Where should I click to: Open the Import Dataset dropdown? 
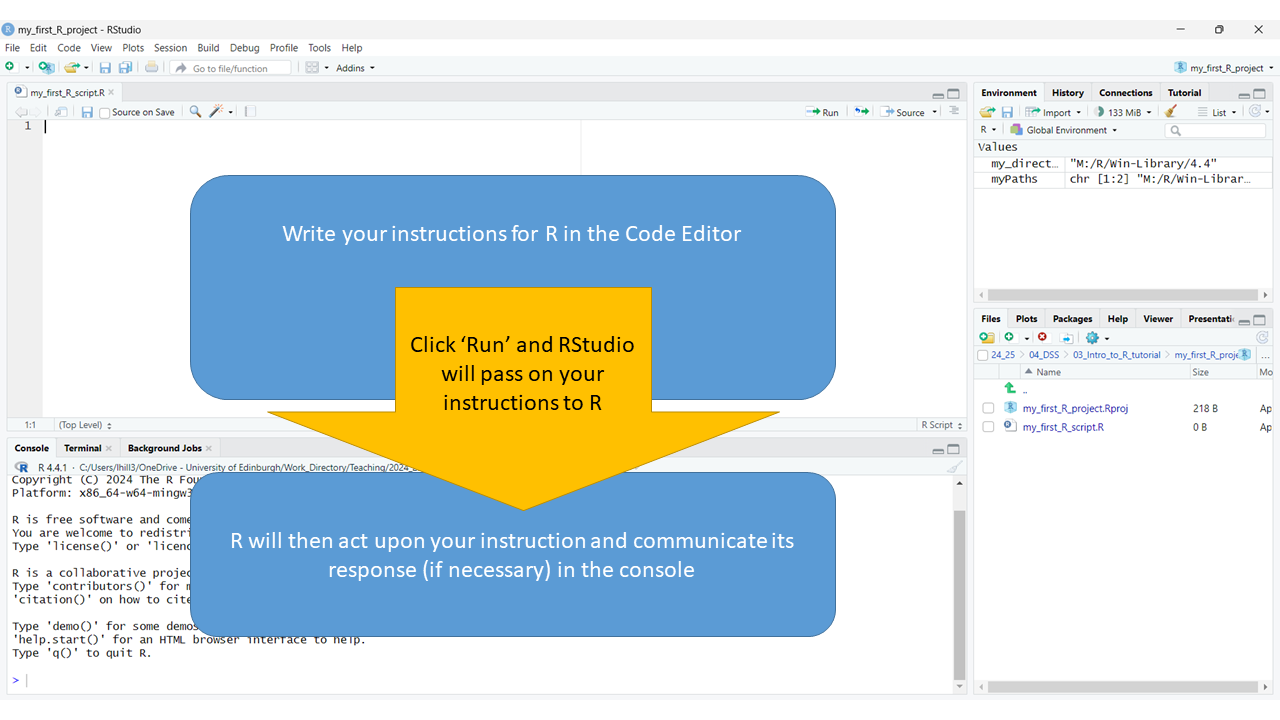click(1053, 112)
